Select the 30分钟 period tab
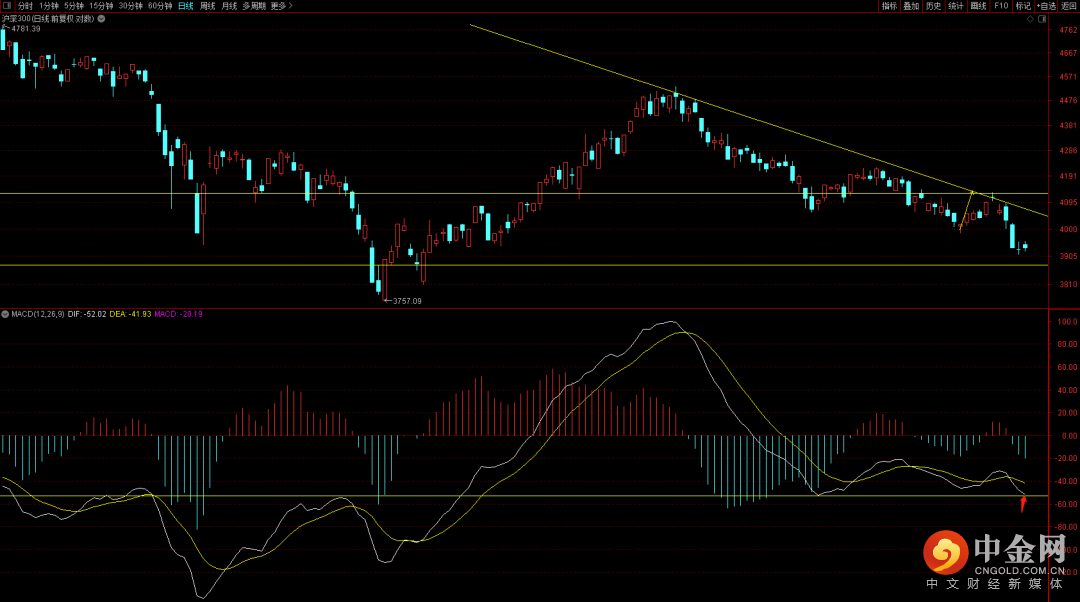 pyautogui.click(x=130, y=6)
